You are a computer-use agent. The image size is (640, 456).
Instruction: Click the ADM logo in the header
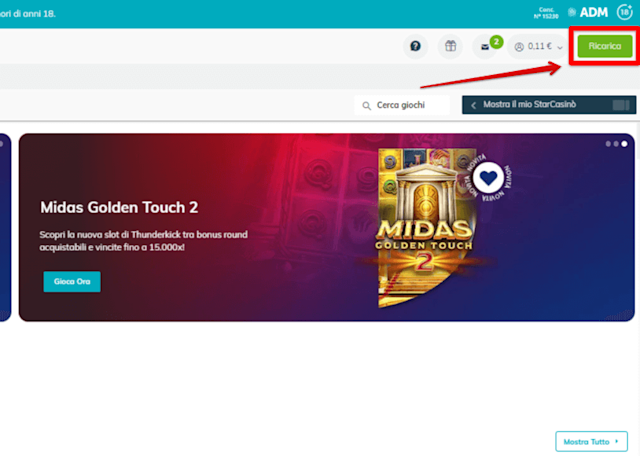pos(589,13)
